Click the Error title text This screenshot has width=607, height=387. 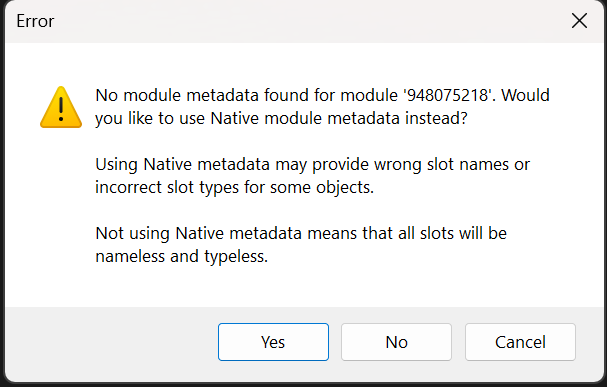[x=35, y=21]
